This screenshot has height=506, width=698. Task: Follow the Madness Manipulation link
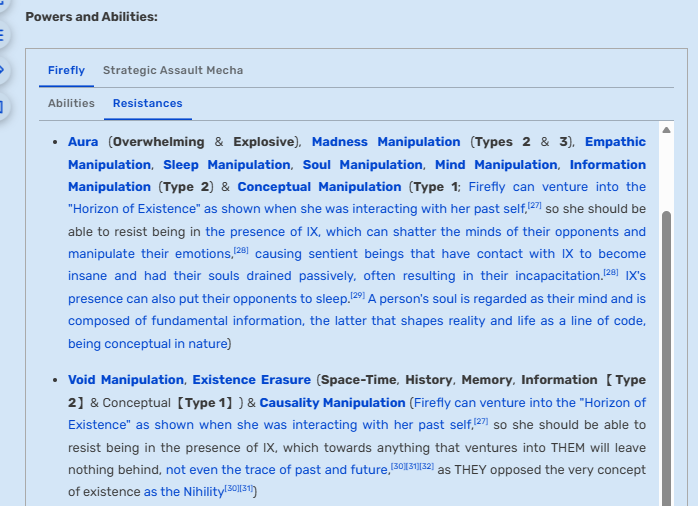[386, 142]
